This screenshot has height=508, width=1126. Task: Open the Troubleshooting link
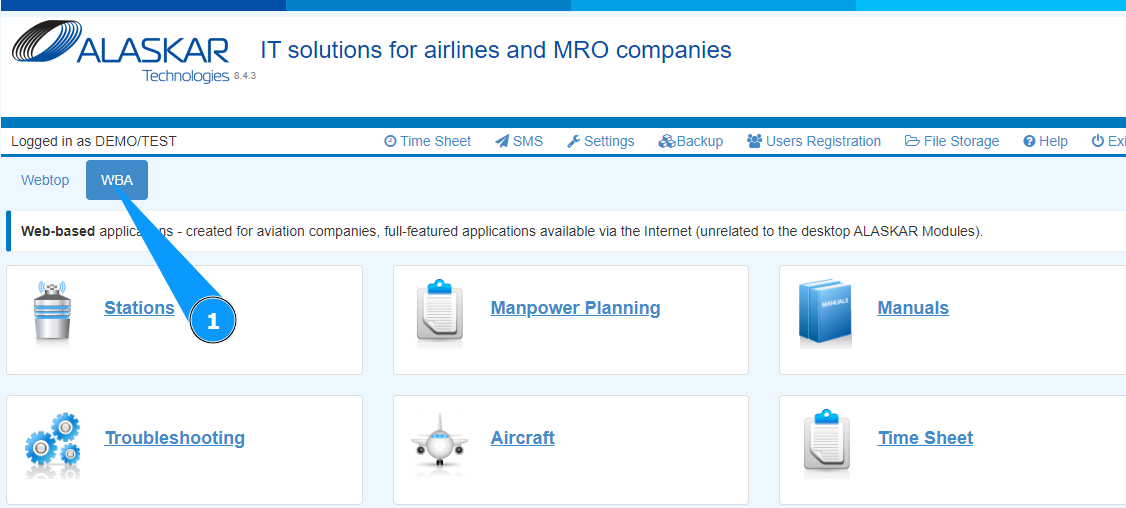pos(175,438)
